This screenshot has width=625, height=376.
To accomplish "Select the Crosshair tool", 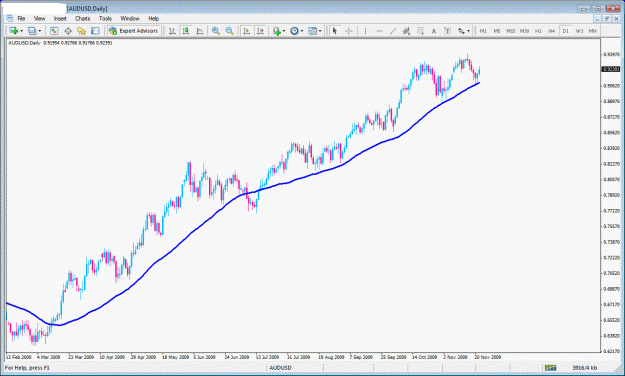I will 348,31.
